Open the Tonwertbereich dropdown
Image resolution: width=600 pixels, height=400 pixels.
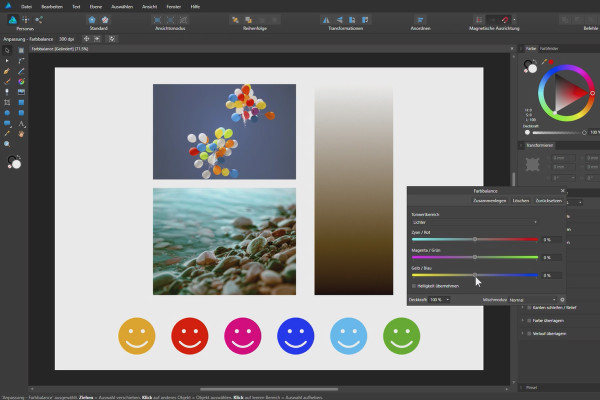pos(474,222)
